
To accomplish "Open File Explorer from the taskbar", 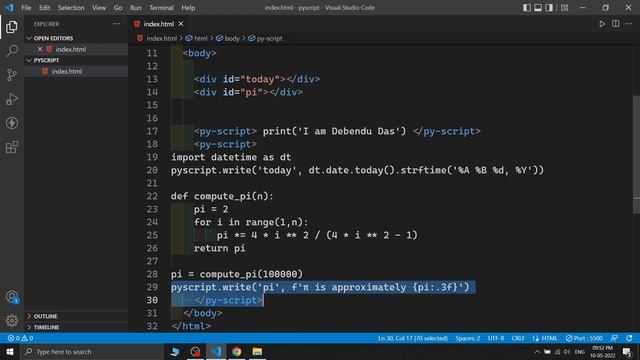I will click(x=257, y=351).
